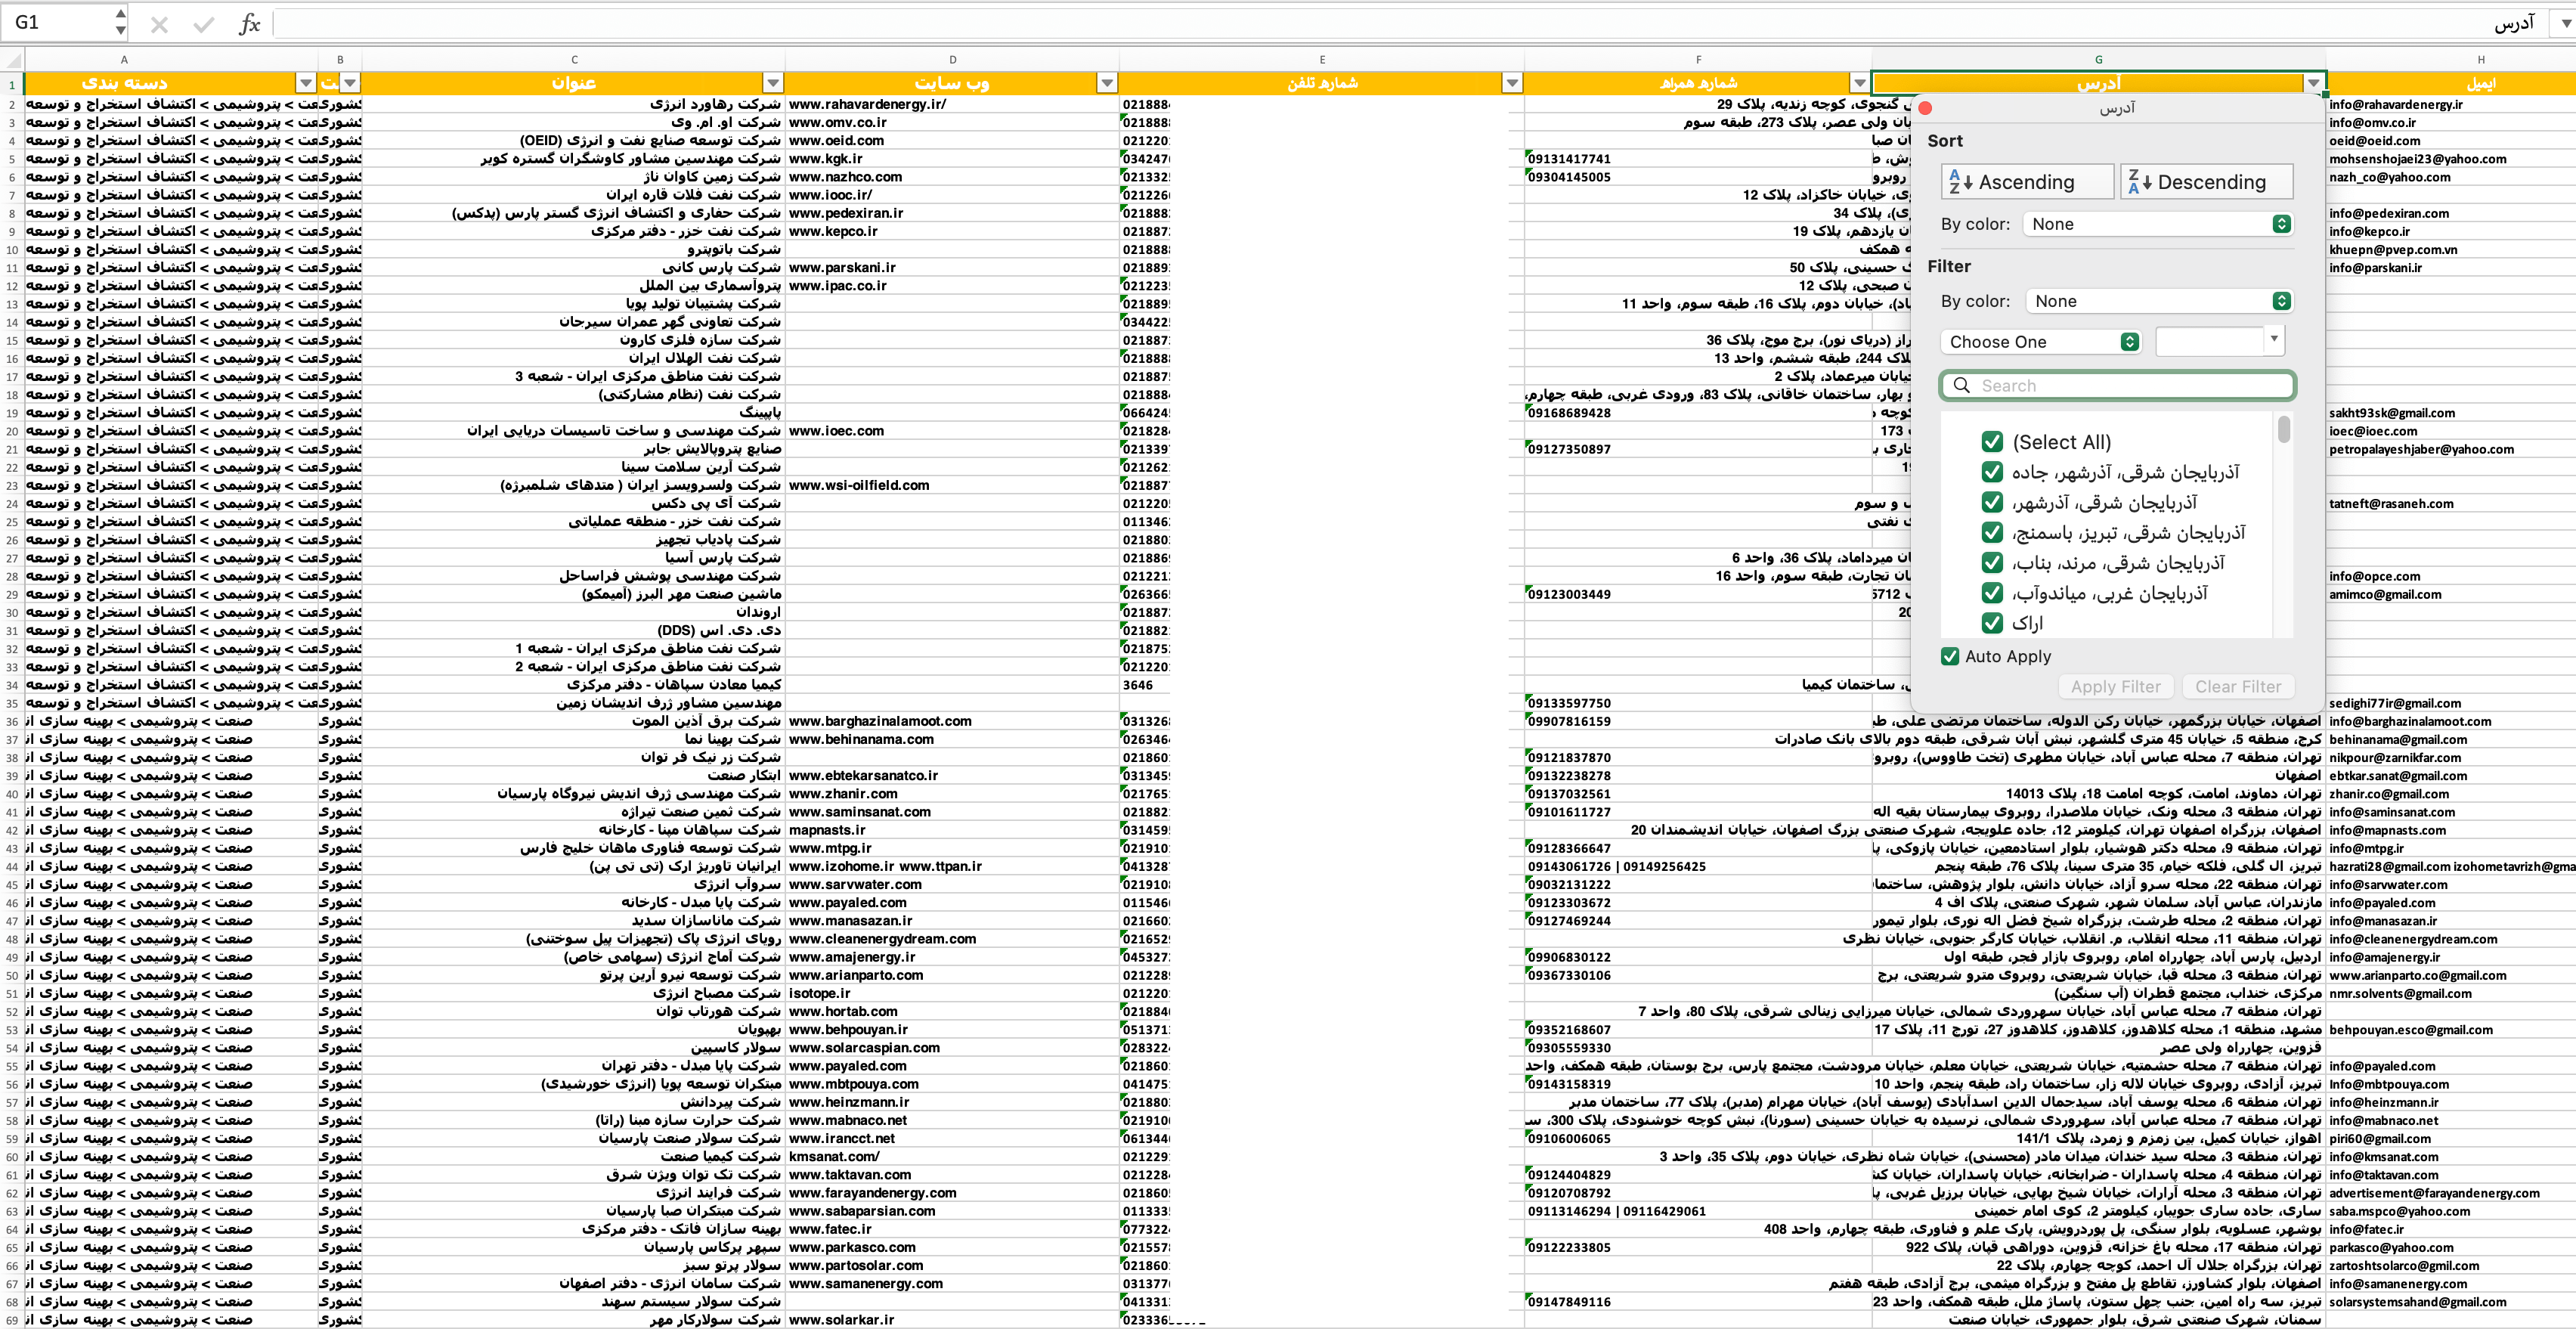Click cell 09122233805
The width and height of the screenshot is (2576, 1329).
tap(1698, 1247)
